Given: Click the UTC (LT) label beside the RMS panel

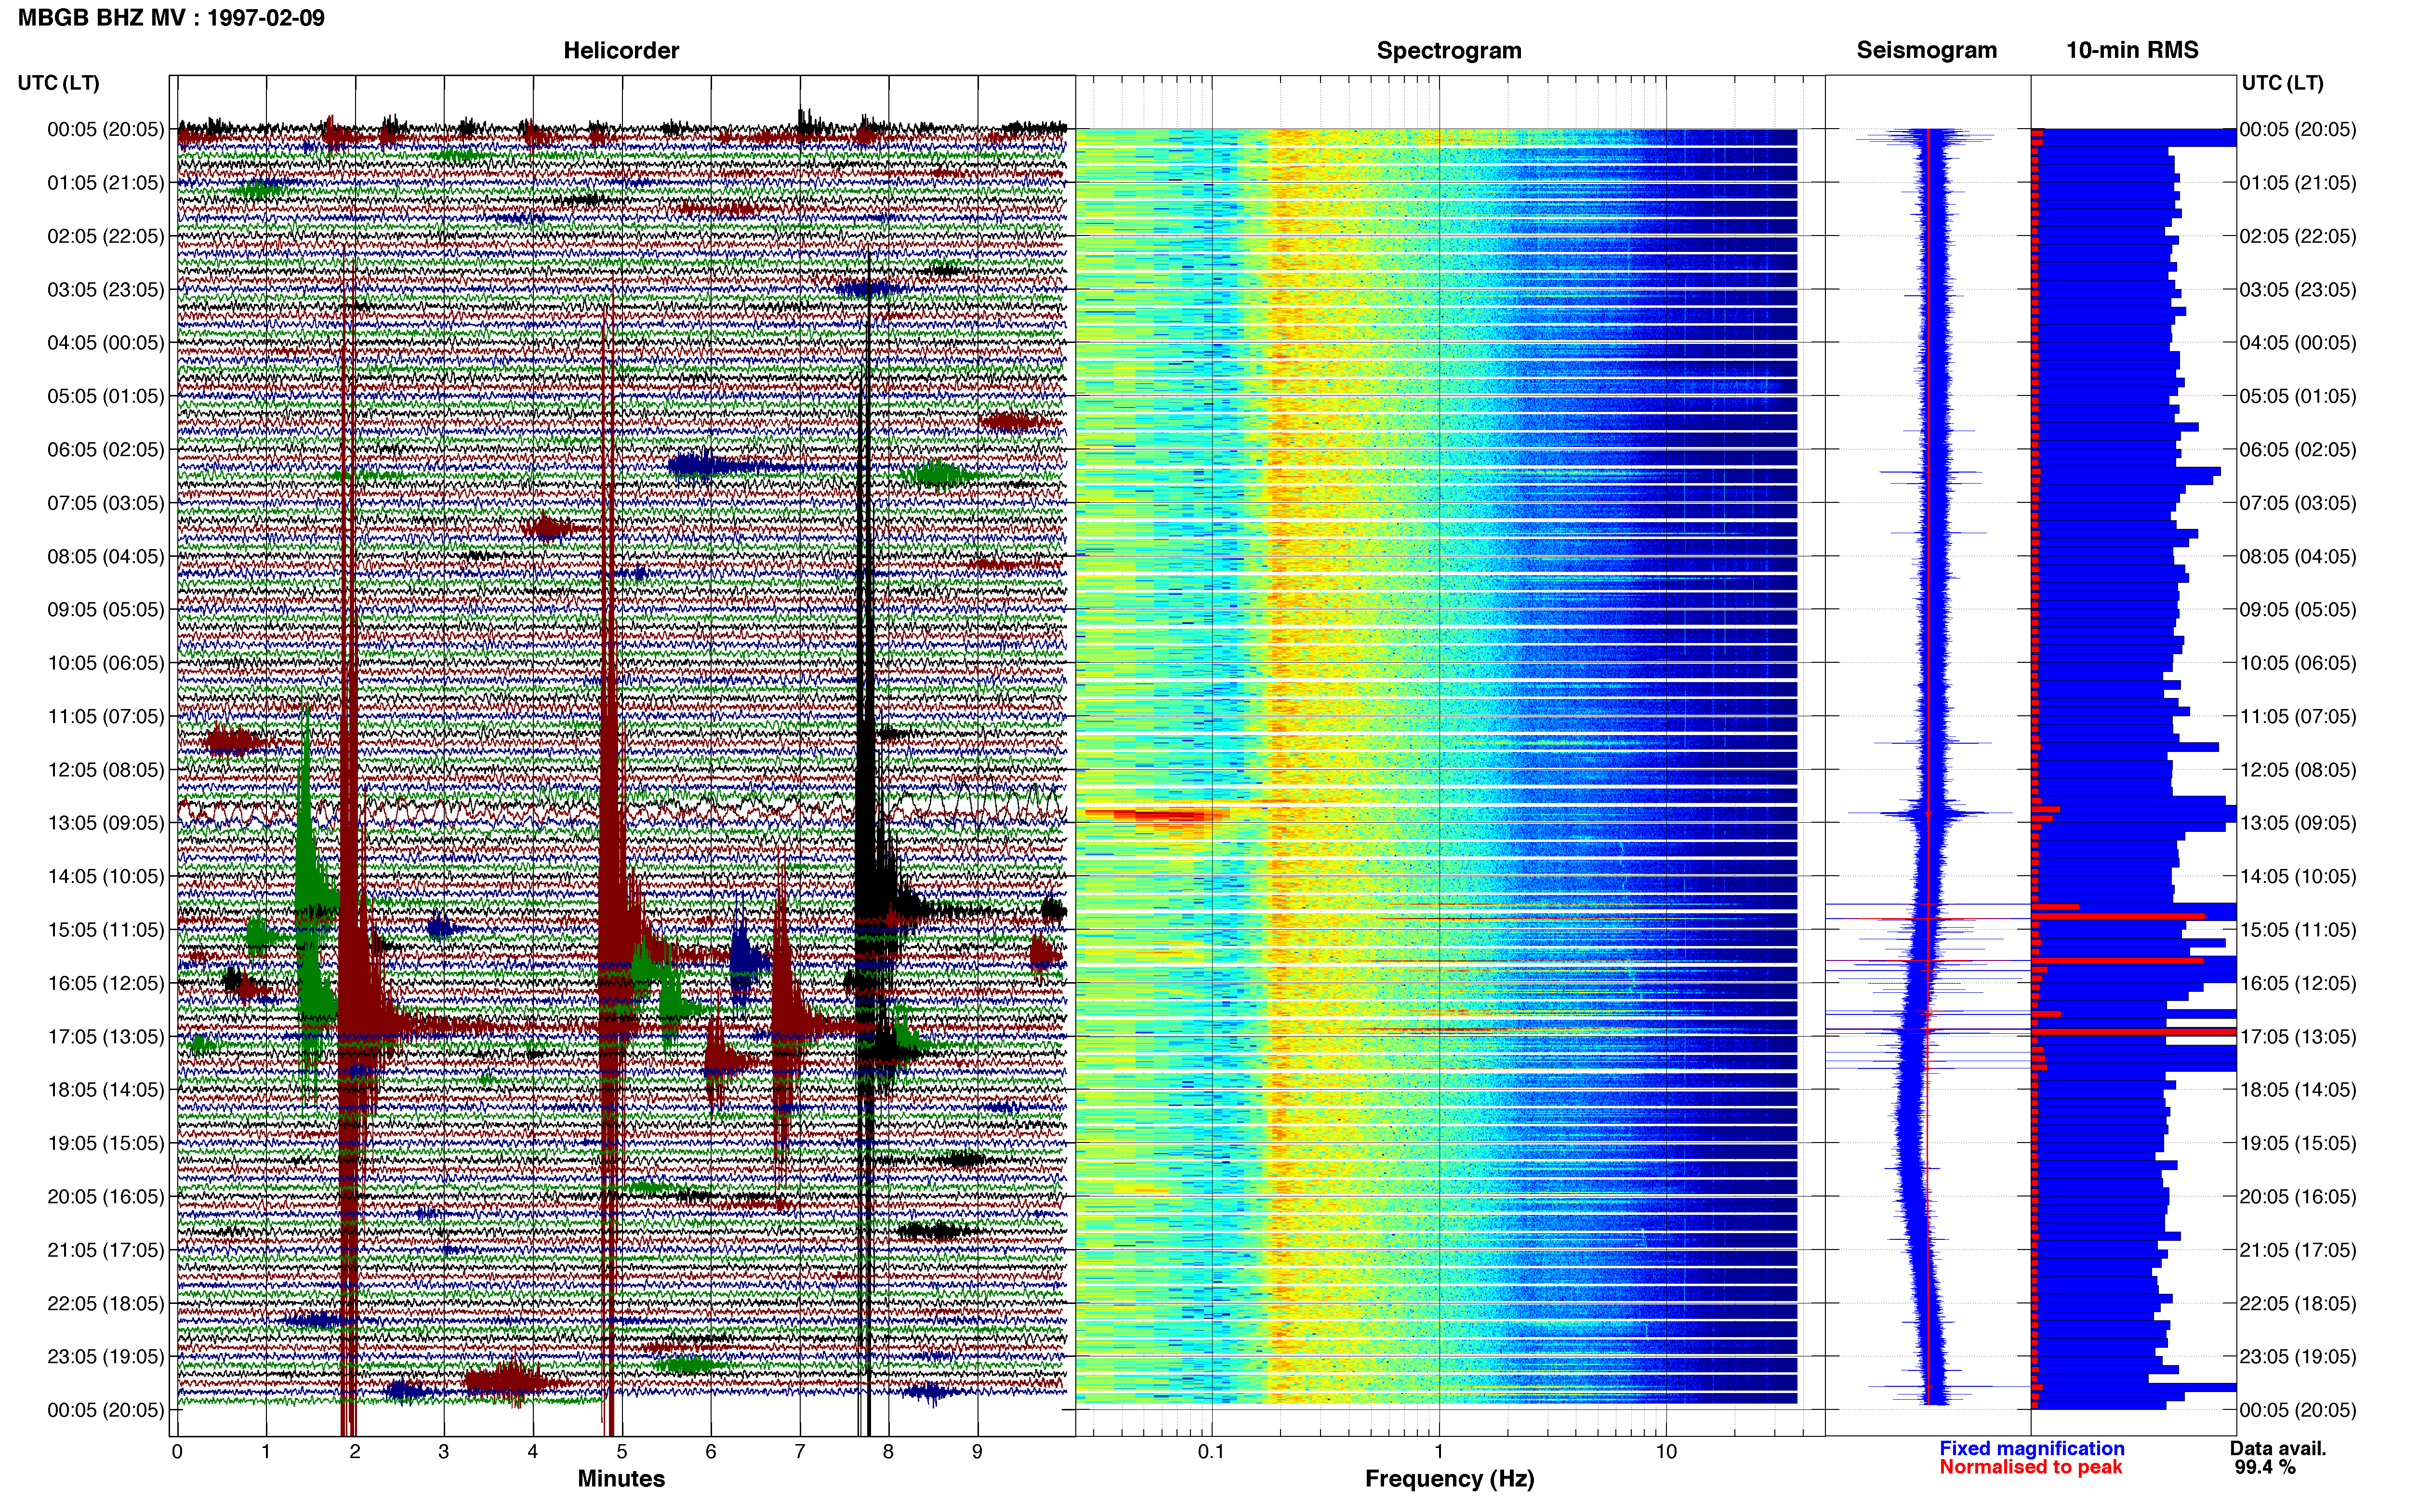Looking at the screenshot, I should (x=2283, y=83).
